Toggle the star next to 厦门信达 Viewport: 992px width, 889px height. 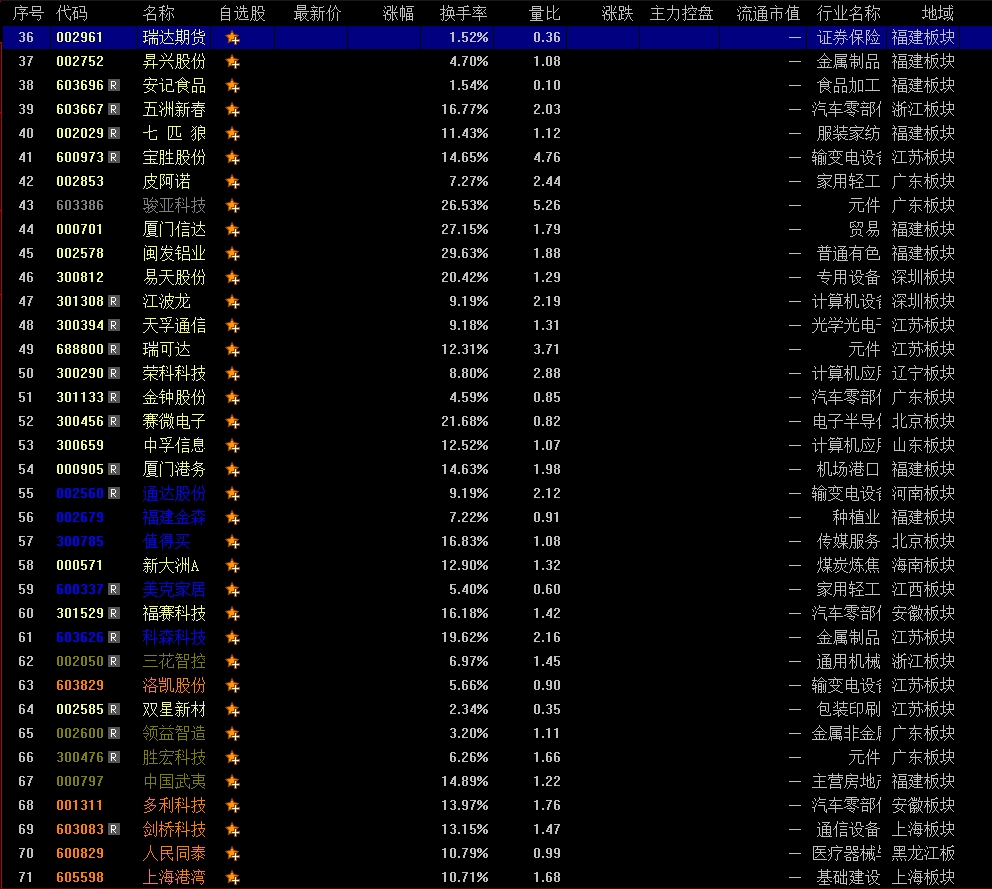point(233,230)
